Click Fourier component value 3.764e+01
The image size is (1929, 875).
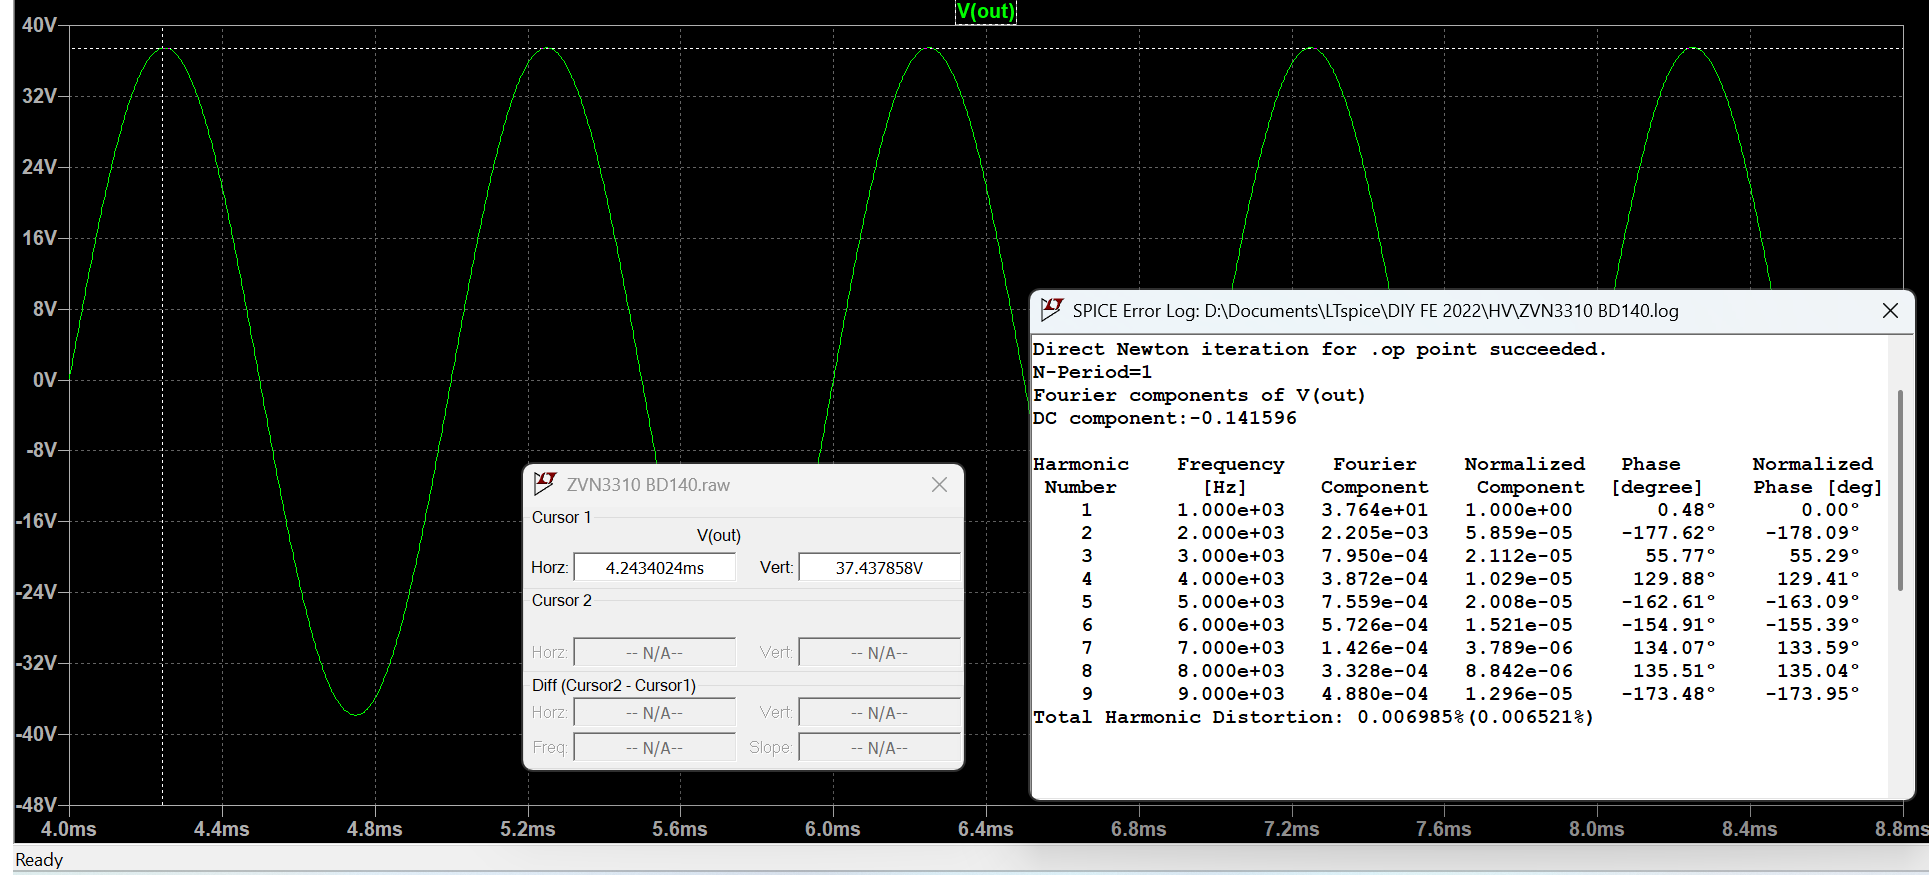point(1374,510)
